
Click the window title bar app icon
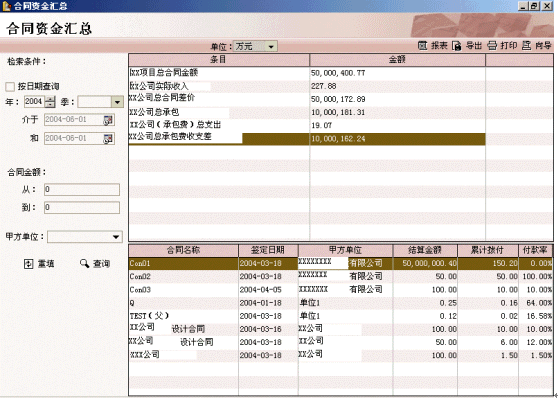pos(6,6)
